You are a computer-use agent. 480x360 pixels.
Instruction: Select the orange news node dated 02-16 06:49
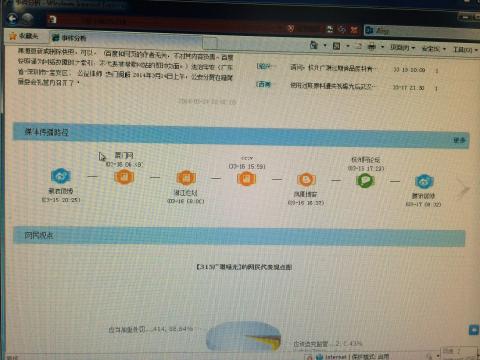coord(124,176)
